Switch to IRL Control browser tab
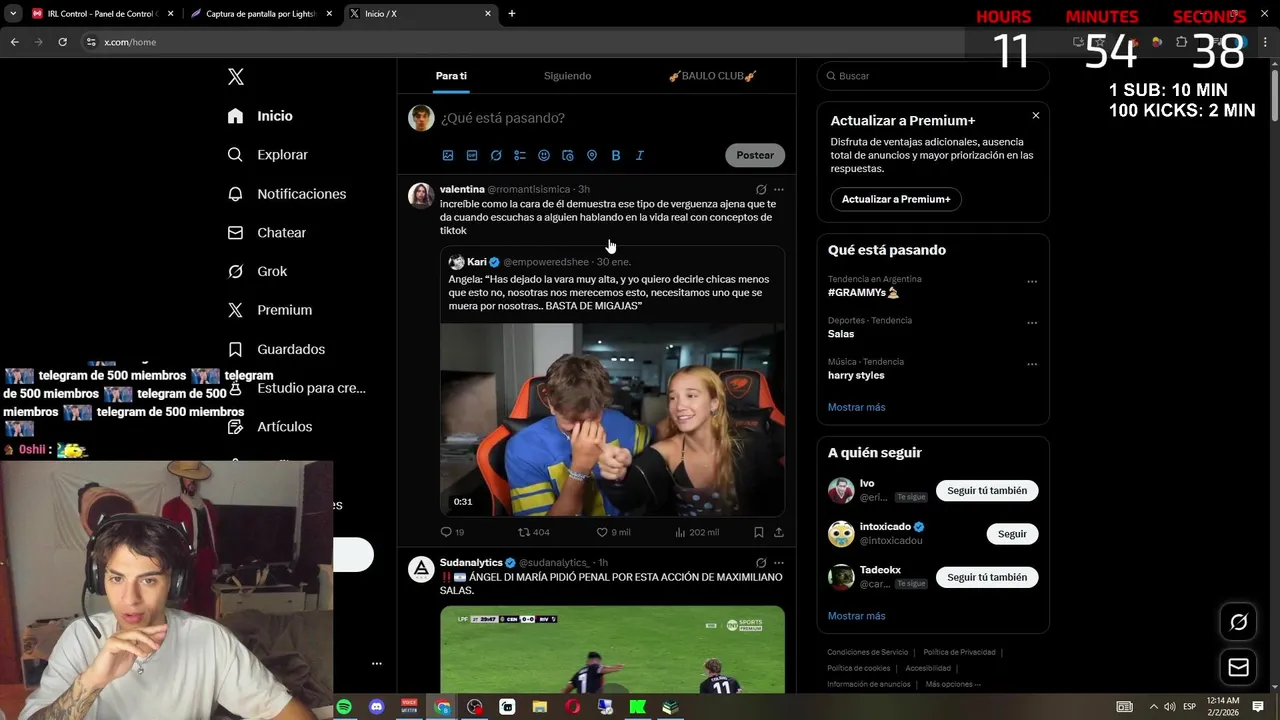This screenshot has width=1280, height=720. click(102, 14)
